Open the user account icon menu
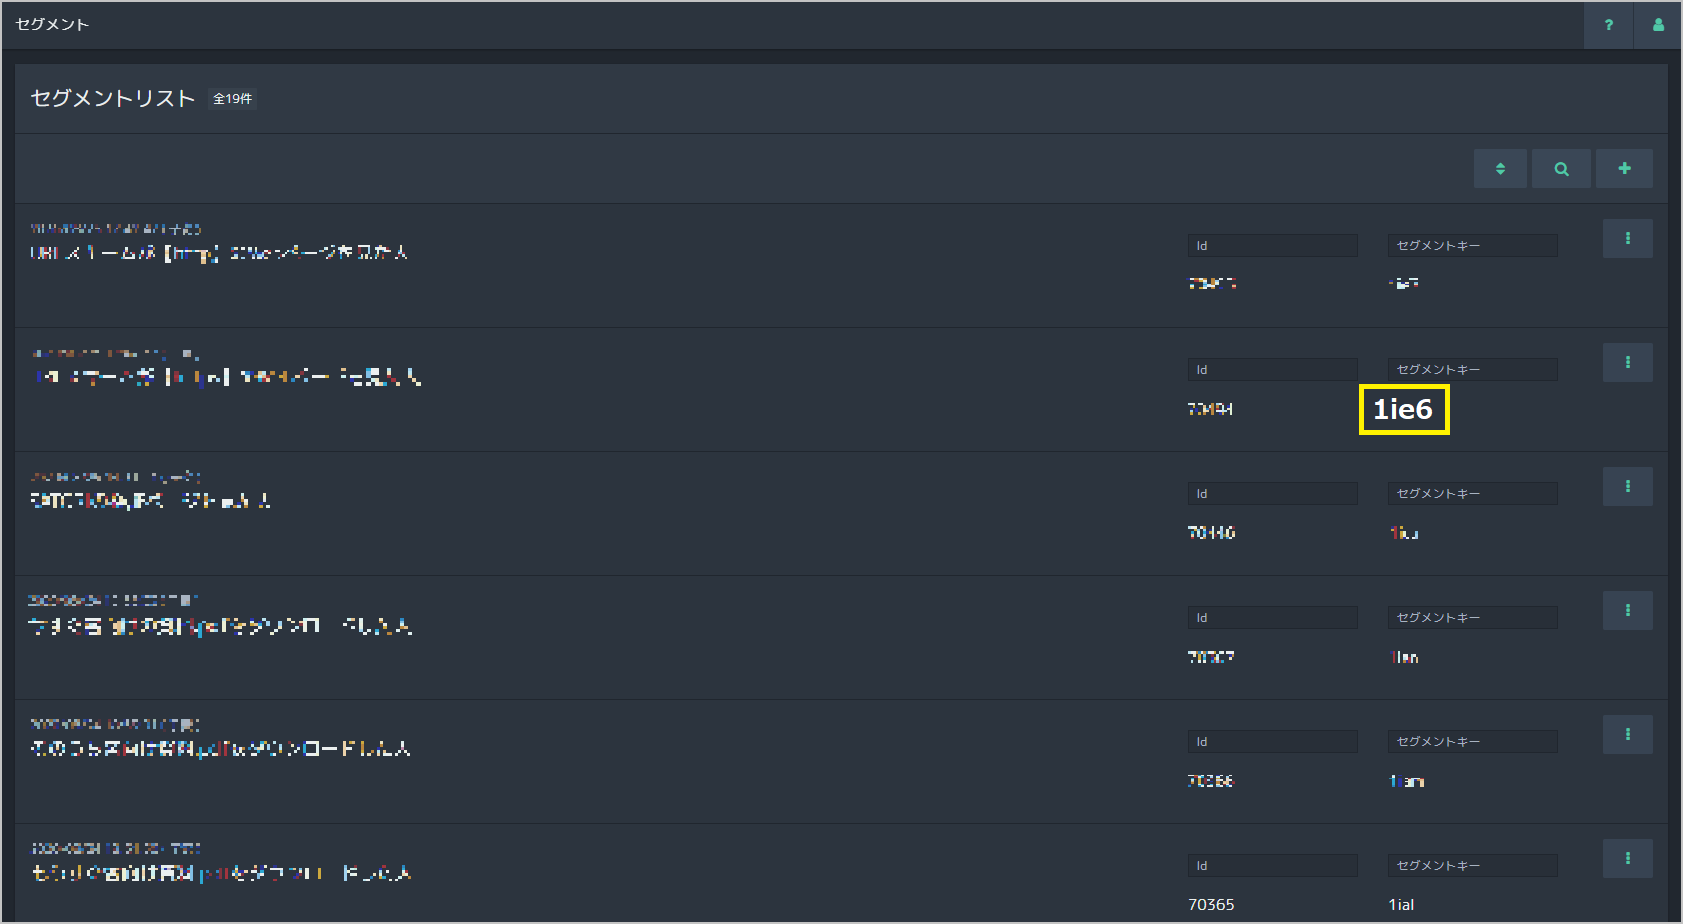Viewport: 1683px width, 924px height. 1658,25
